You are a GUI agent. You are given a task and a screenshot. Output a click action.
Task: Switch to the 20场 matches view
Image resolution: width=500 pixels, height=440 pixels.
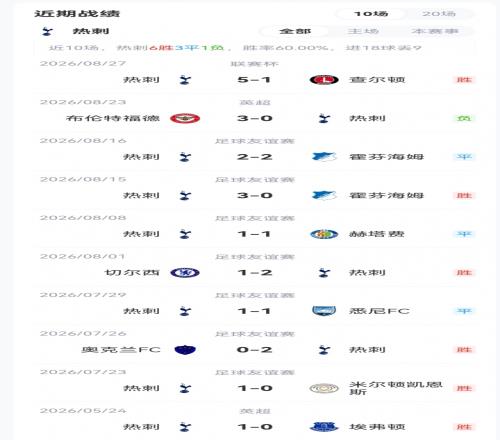click(x=439, y=14)
